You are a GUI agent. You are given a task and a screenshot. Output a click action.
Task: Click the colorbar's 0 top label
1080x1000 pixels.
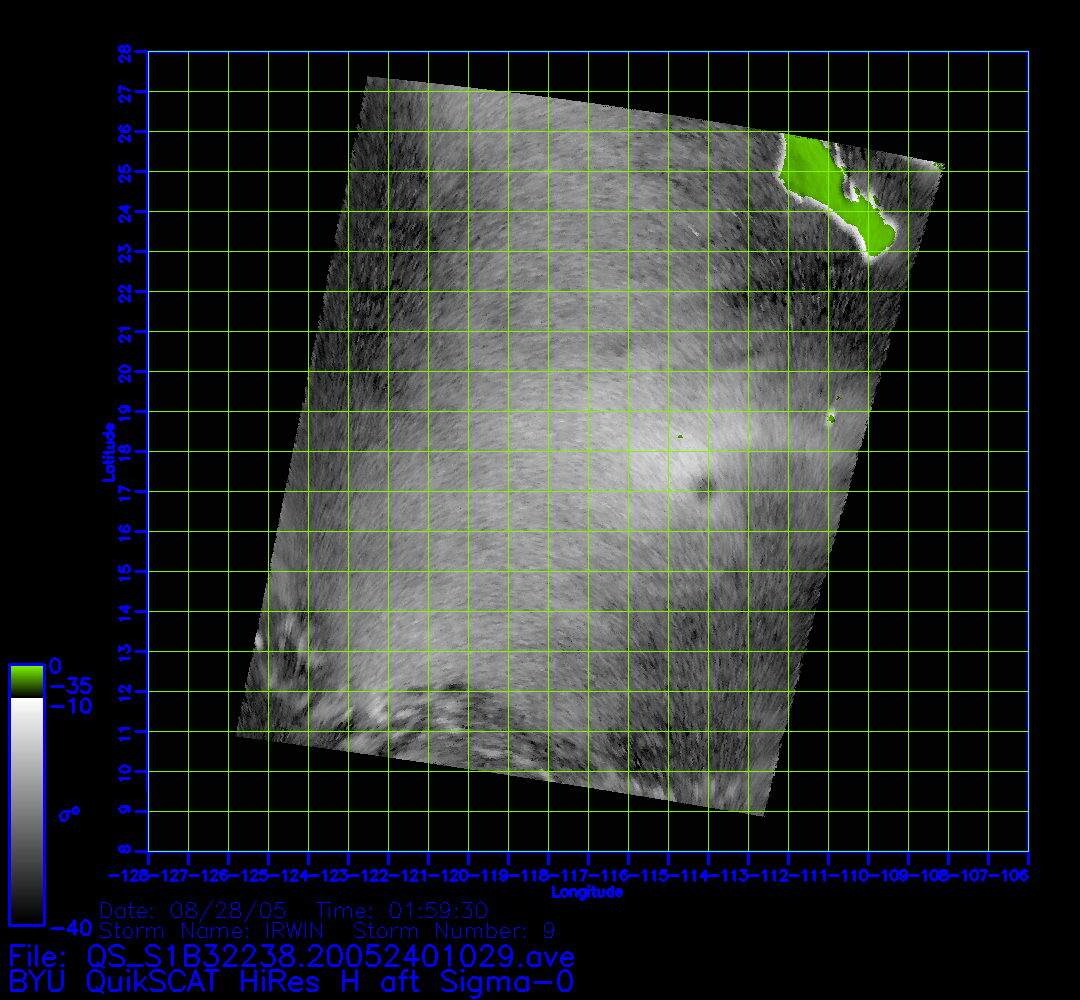pyautogui.click(x=56, y=666)
